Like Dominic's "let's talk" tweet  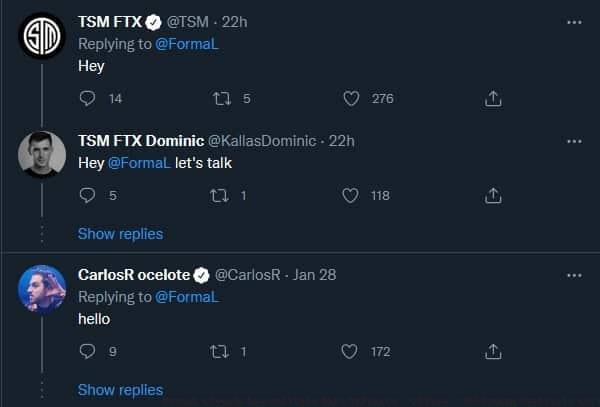(351, 195)
